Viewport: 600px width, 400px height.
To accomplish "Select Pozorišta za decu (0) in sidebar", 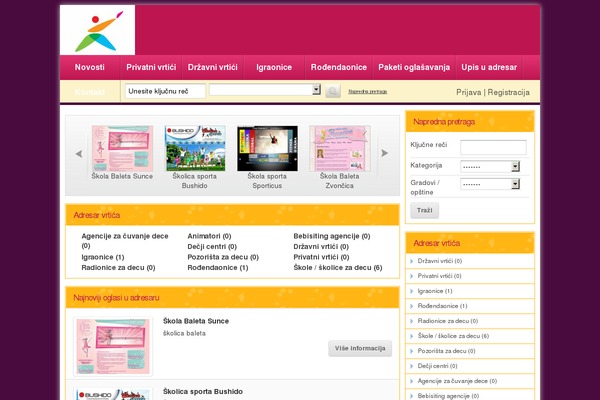I will point(446,351).
